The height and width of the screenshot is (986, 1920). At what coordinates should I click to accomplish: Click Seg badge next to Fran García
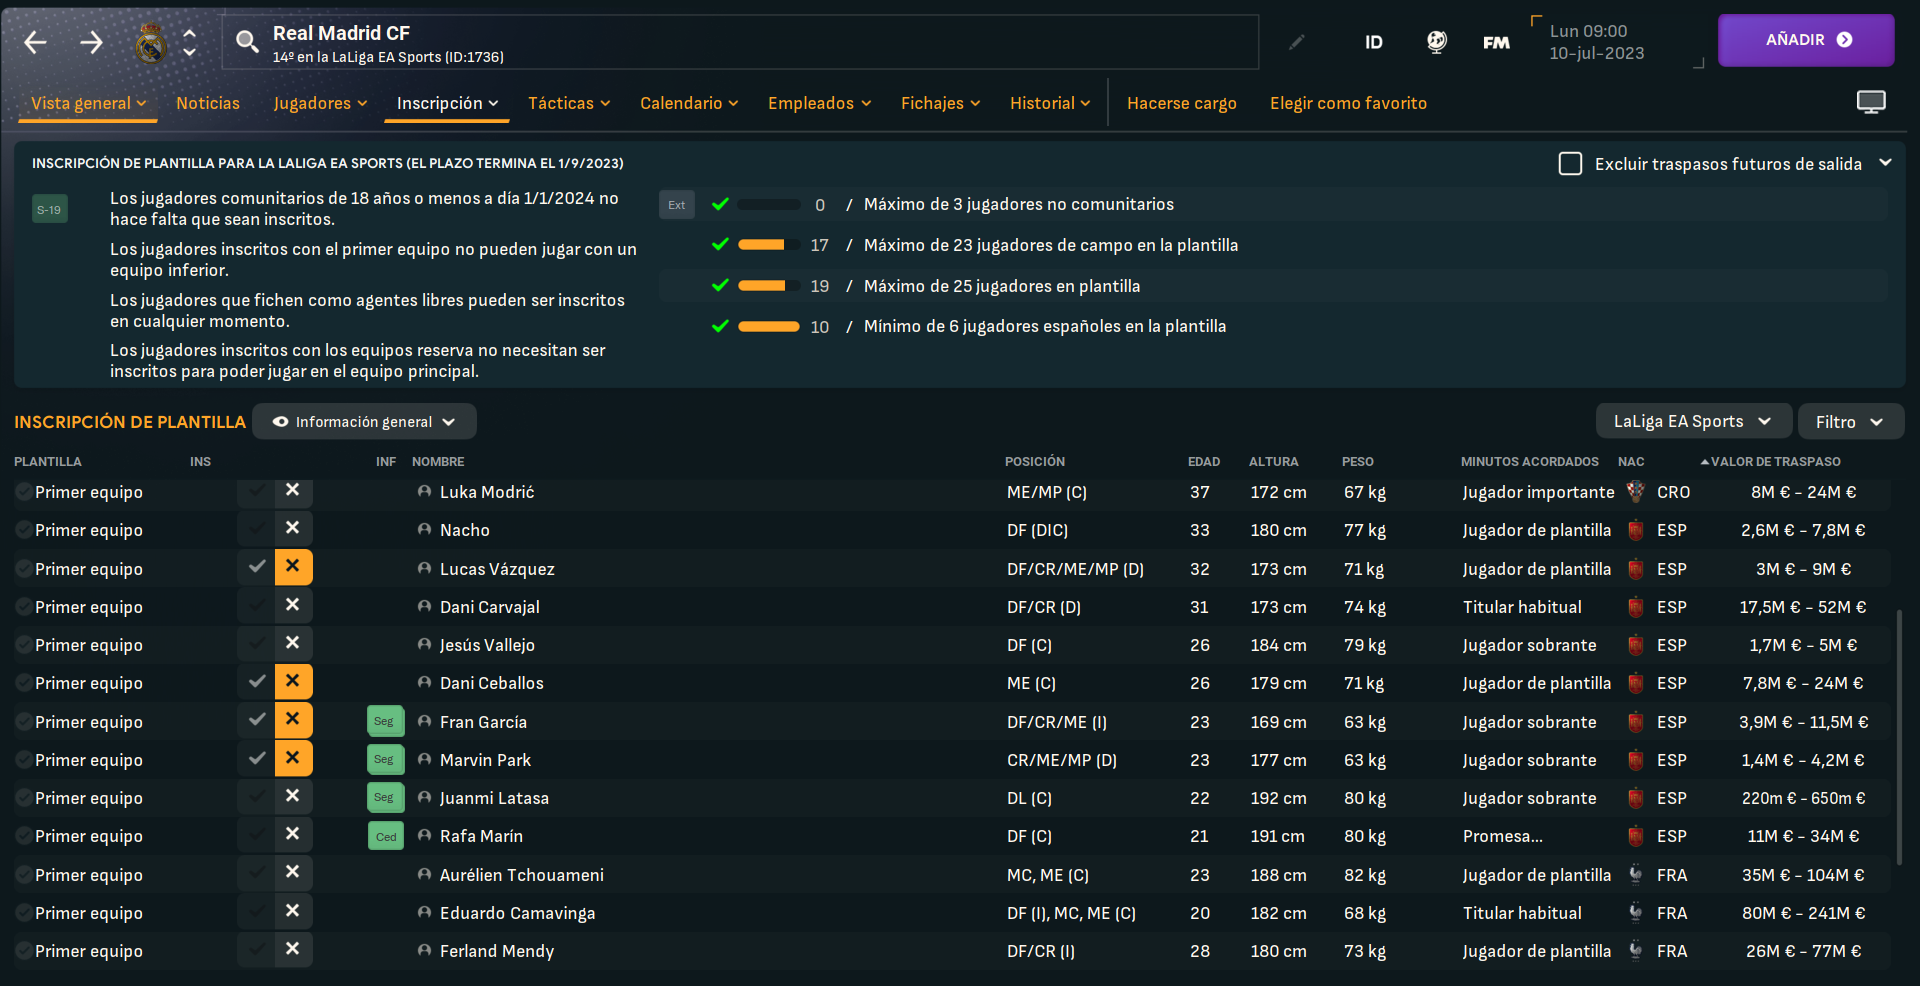(x=385, y=721)
